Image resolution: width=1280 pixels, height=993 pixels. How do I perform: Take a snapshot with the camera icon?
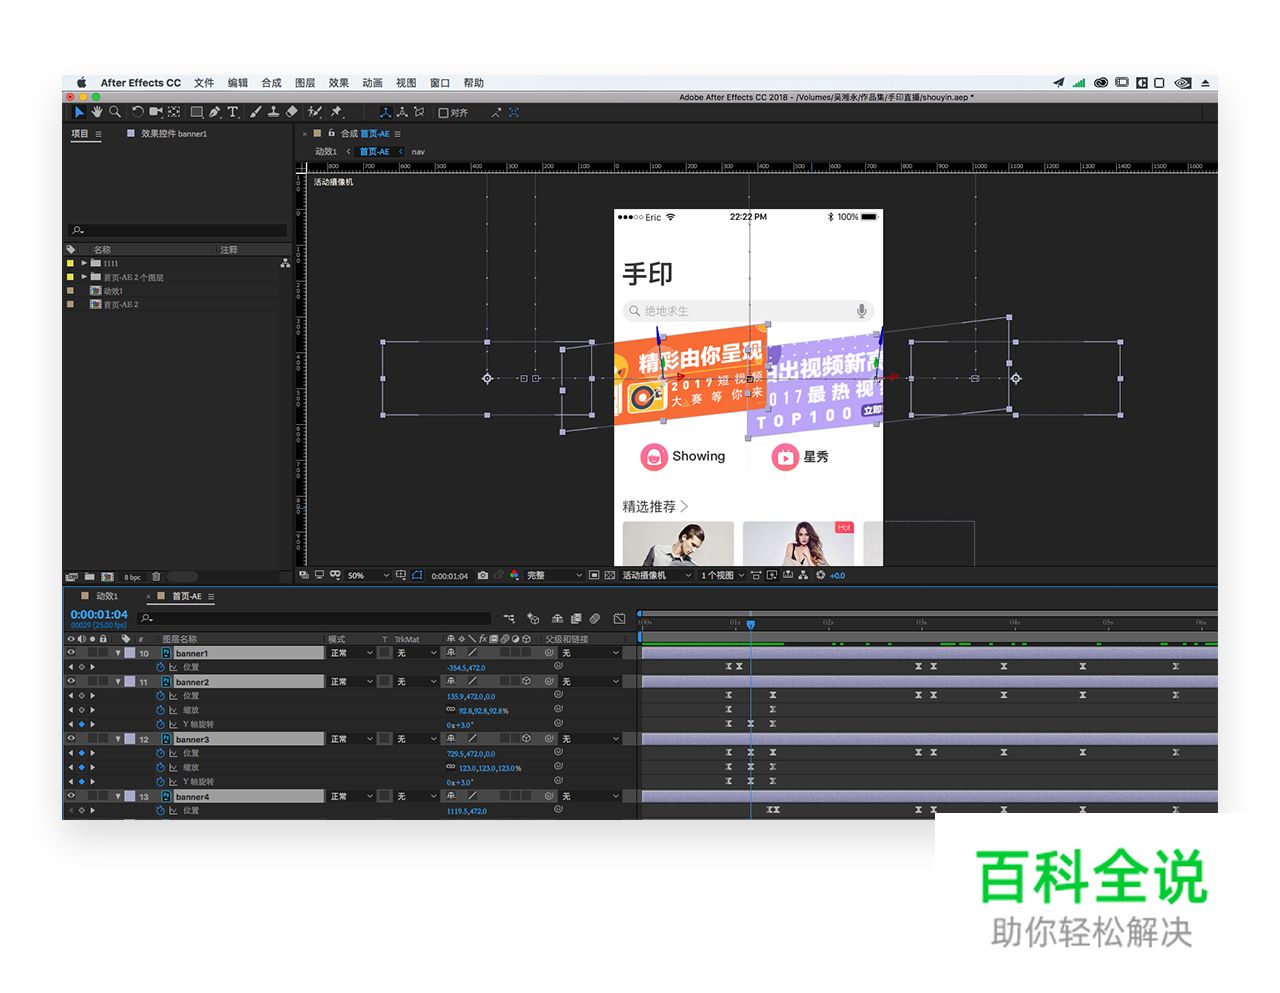coord(483,575)
